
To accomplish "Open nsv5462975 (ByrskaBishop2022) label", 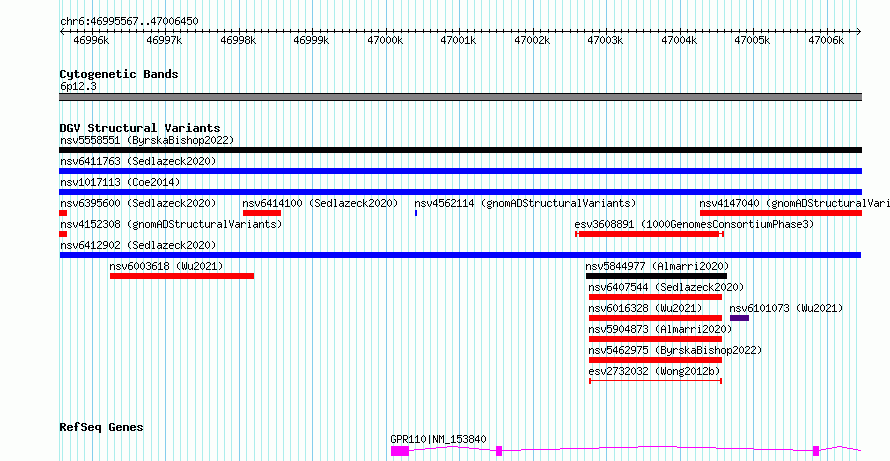I will (675, 350).
